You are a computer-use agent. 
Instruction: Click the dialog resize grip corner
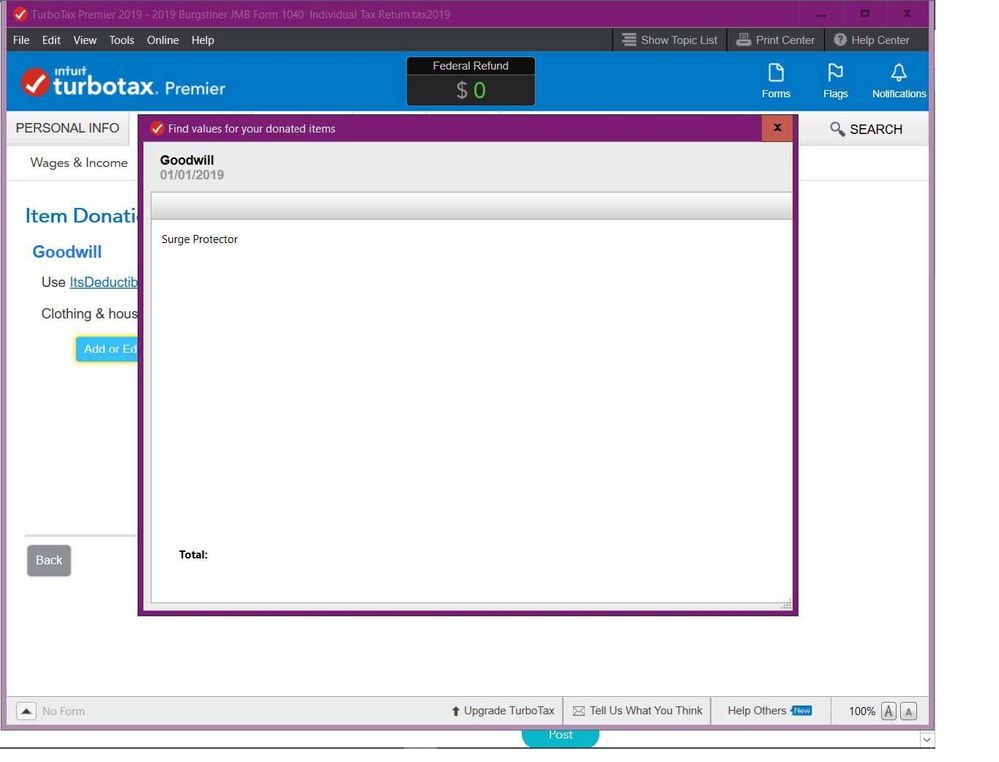[786, 604]
